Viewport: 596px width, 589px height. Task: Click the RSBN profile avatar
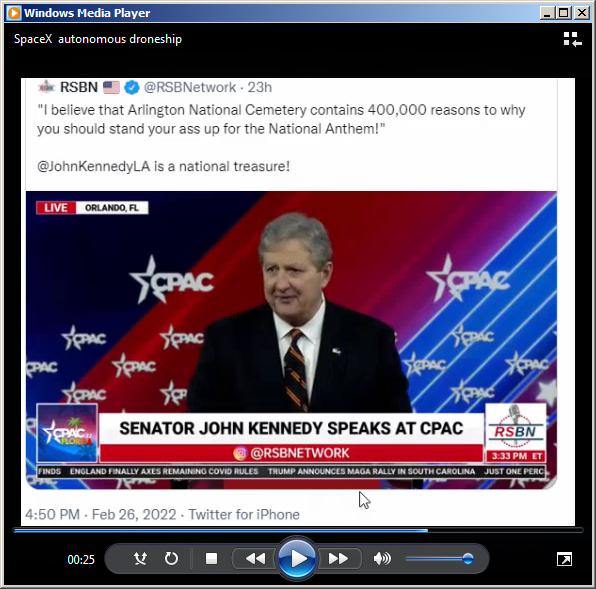tap(47, 87)
